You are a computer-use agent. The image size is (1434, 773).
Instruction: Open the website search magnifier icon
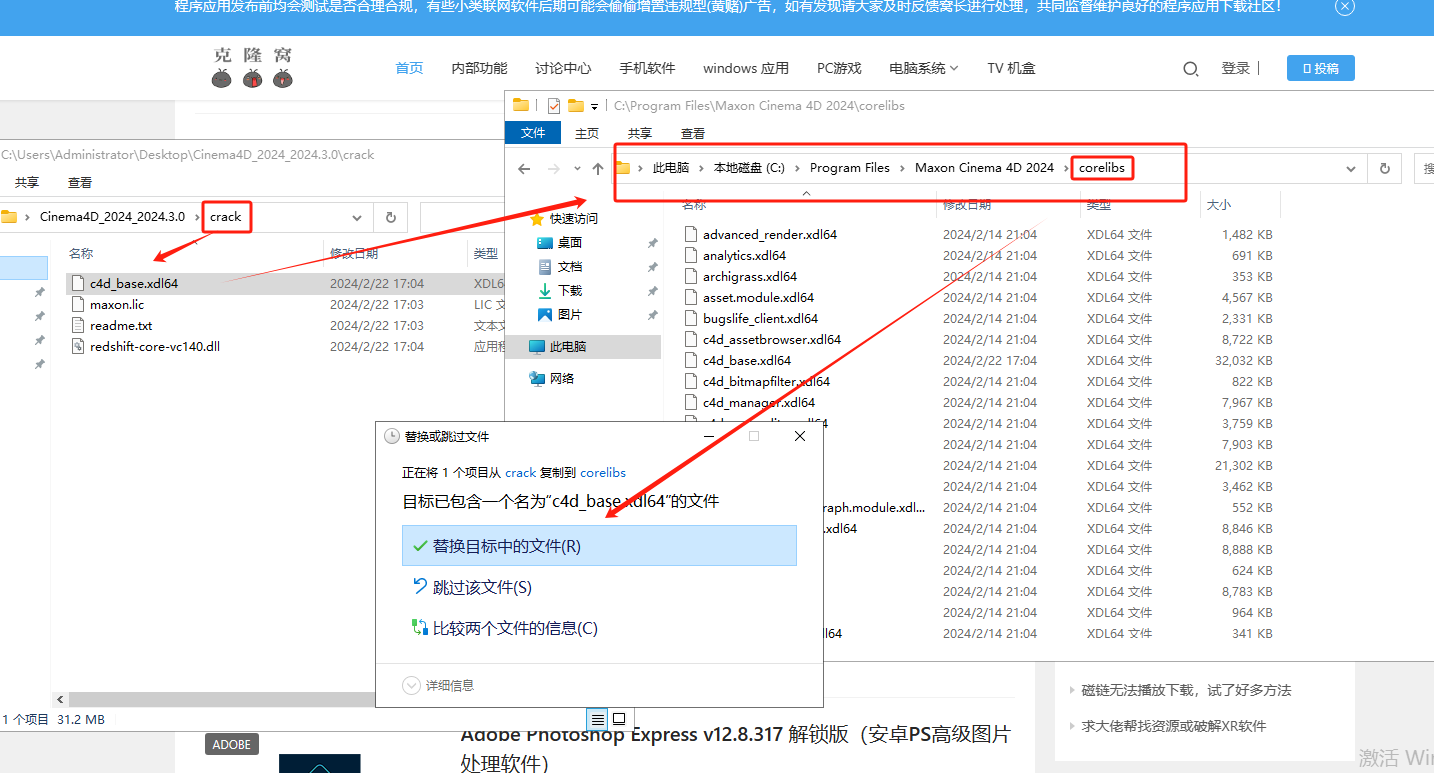pyautogui.click(x=1190, y=69)
